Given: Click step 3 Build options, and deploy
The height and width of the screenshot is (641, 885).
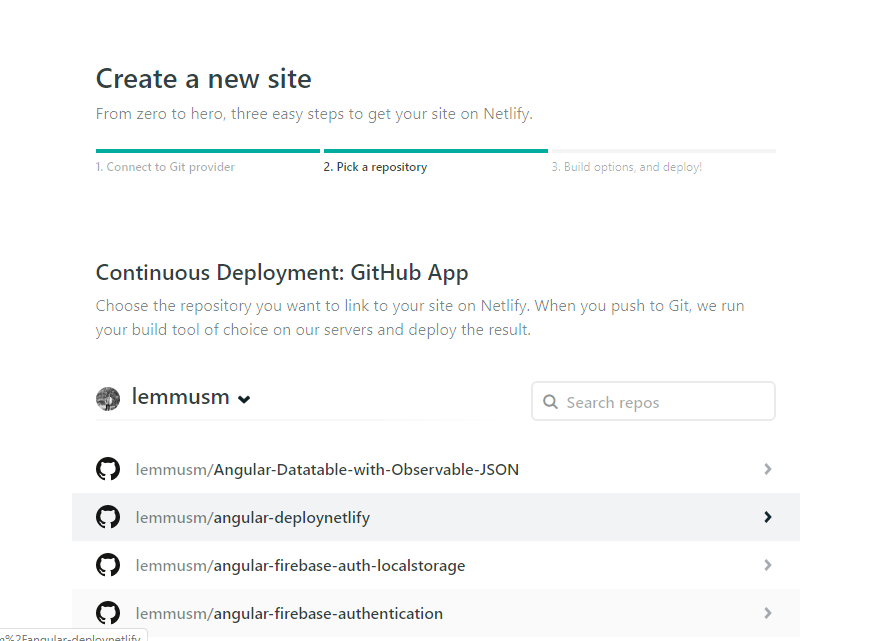Looking at the screenshot, I should click(x=627, y=167).
